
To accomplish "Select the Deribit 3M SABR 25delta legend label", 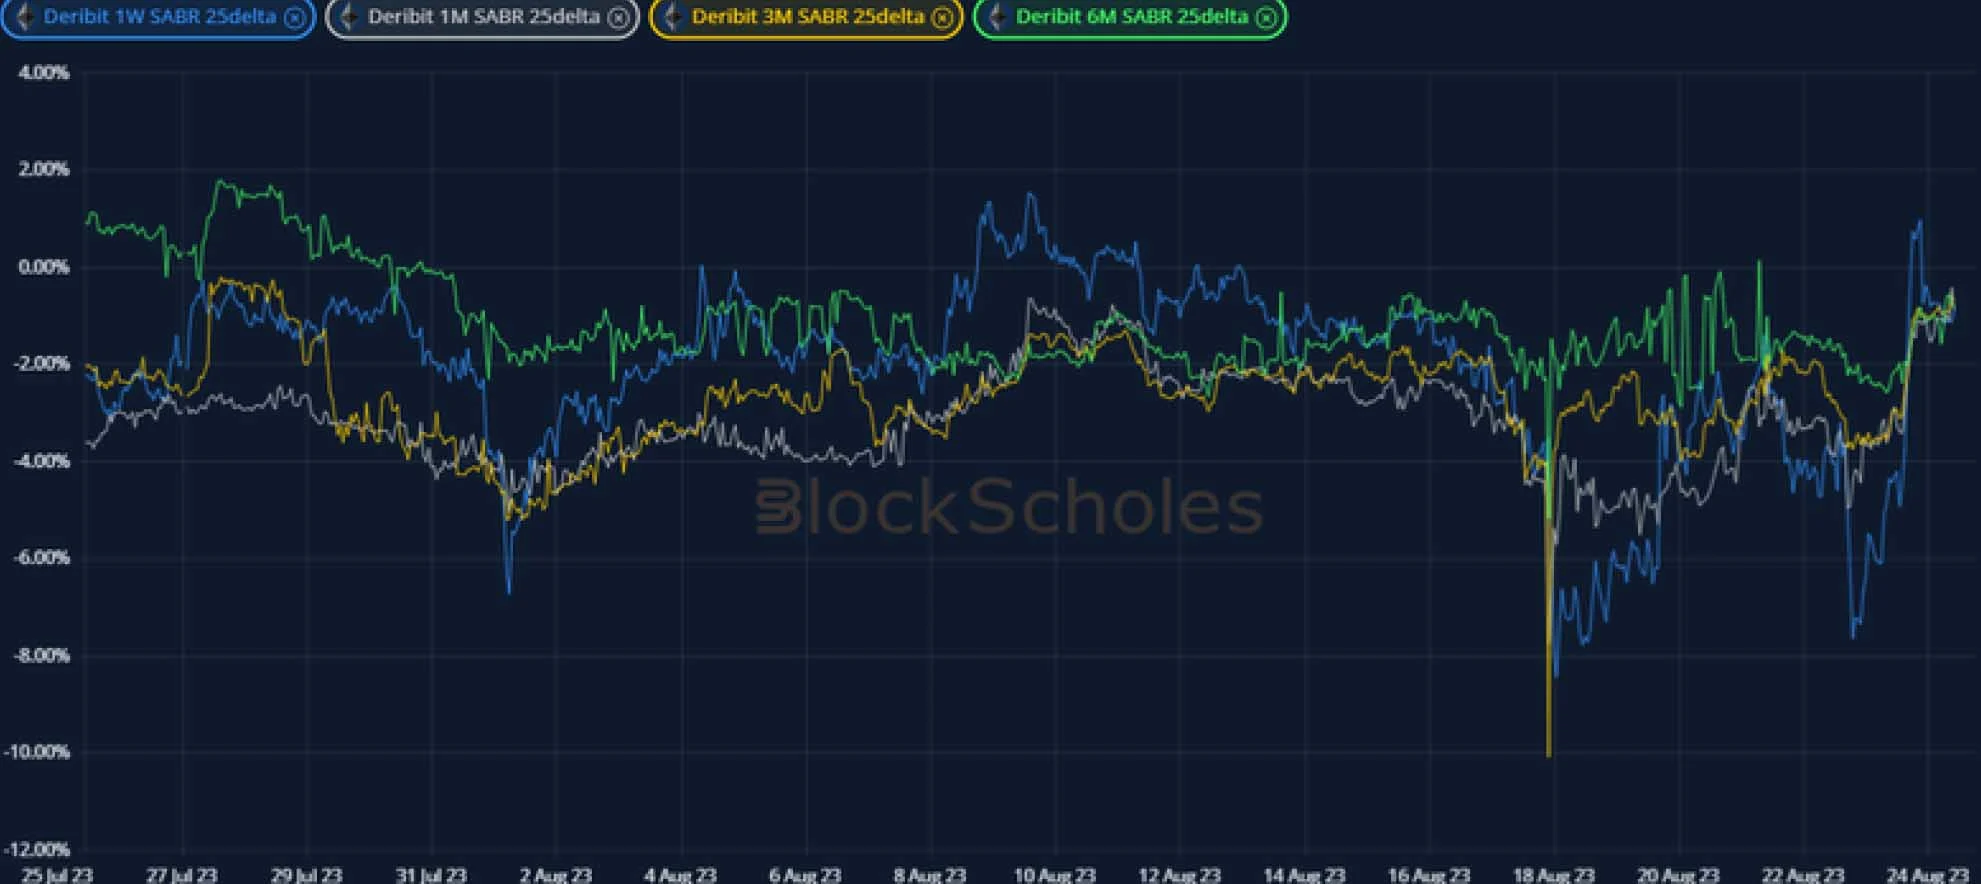I will point(808,17).
